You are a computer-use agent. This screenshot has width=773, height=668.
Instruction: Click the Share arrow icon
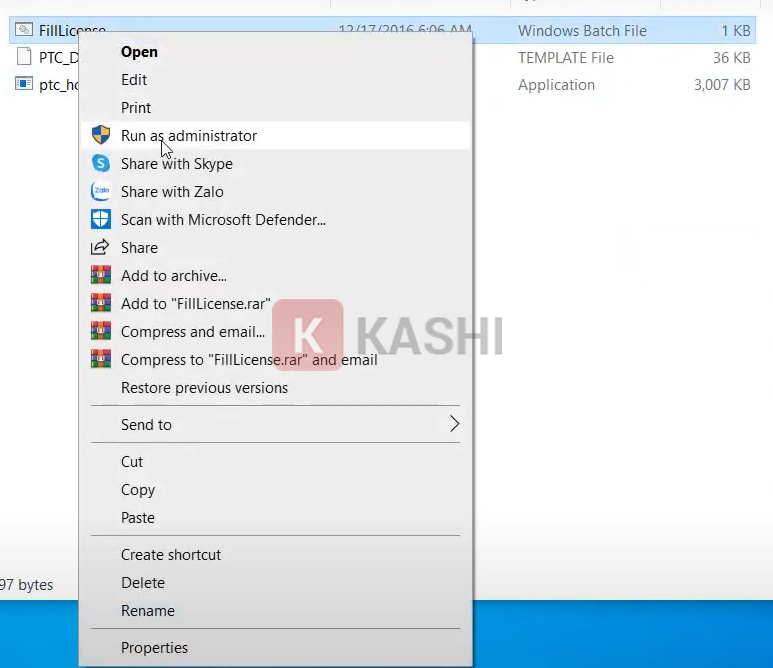100,247
